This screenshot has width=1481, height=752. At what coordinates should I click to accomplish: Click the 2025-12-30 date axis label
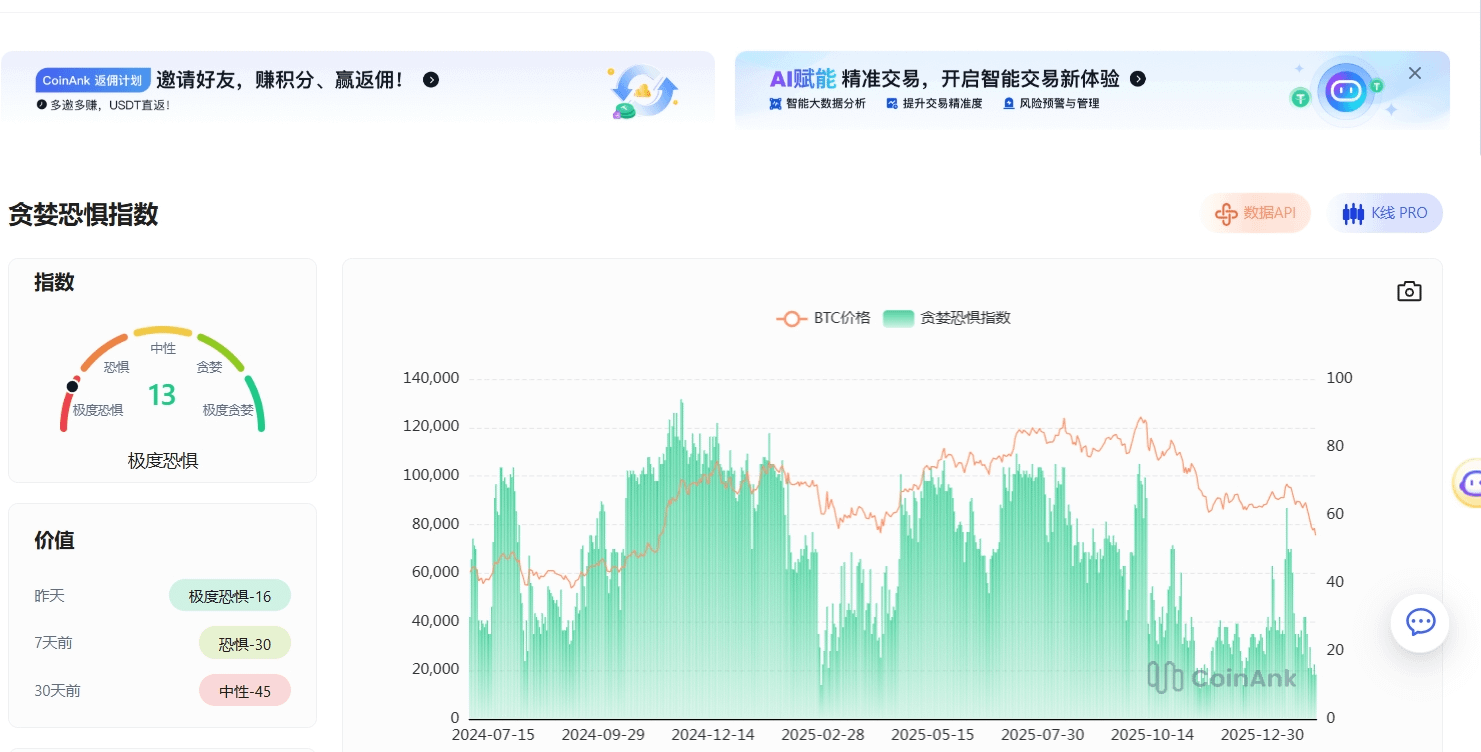coord(1263,735)
